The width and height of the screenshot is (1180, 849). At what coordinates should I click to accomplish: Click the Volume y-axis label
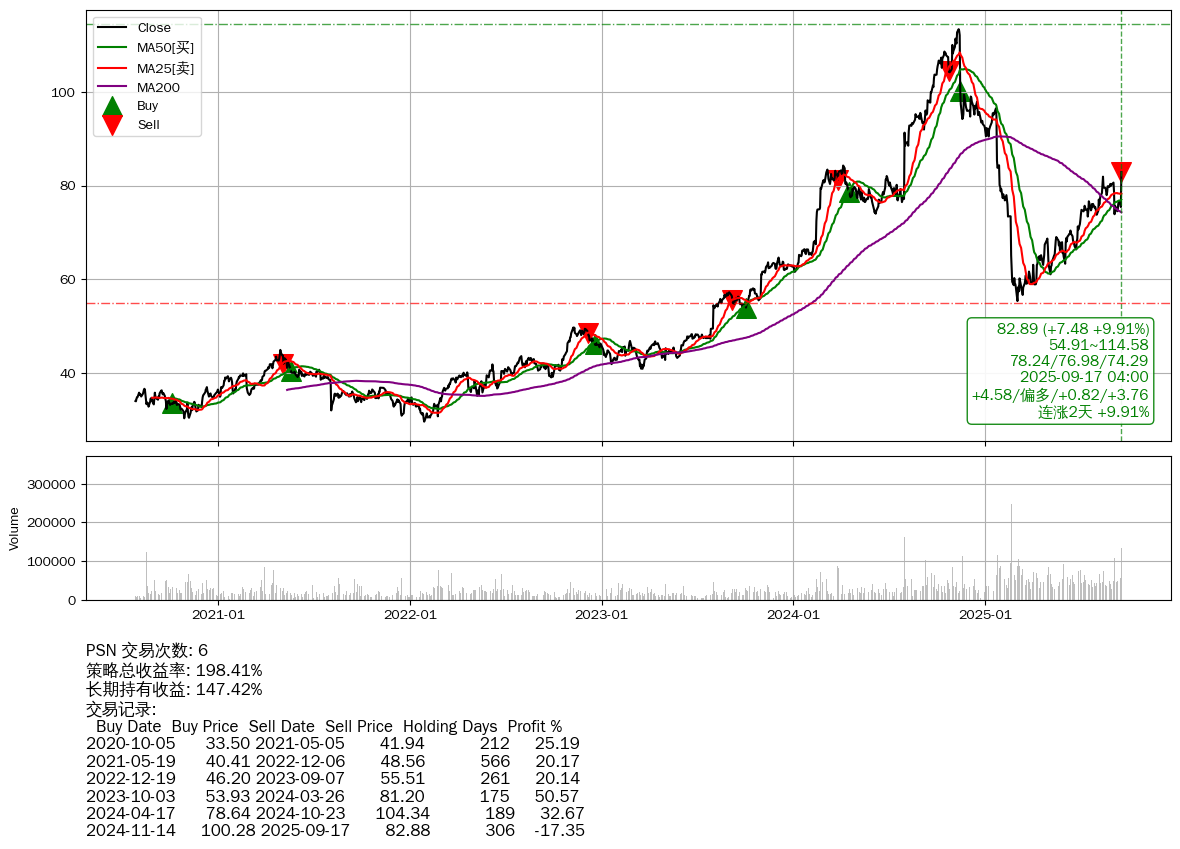tap(14, 528)
